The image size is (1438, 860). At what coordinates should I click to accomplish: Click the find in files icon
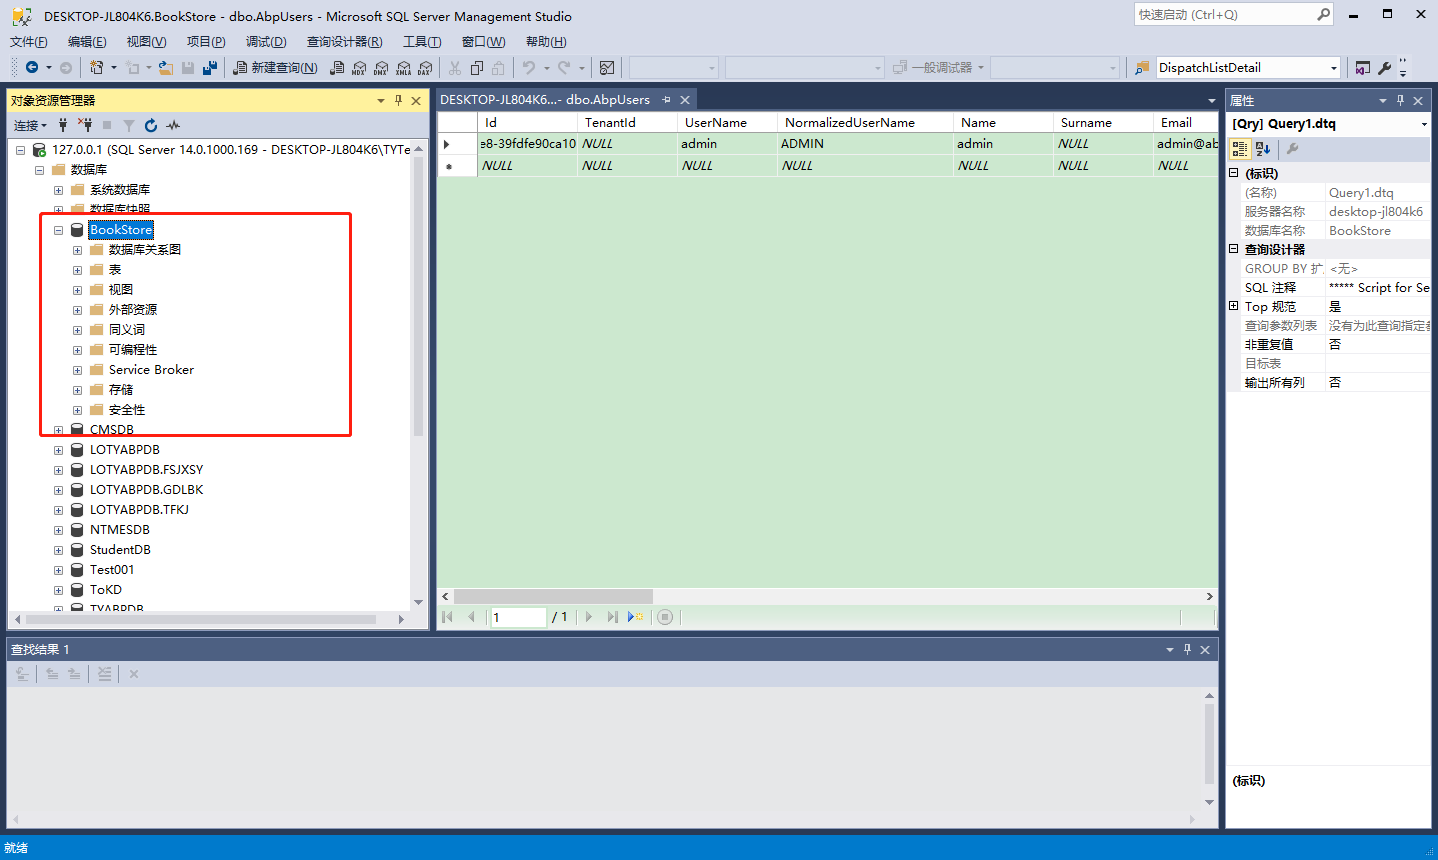(x=1142, y=67)
